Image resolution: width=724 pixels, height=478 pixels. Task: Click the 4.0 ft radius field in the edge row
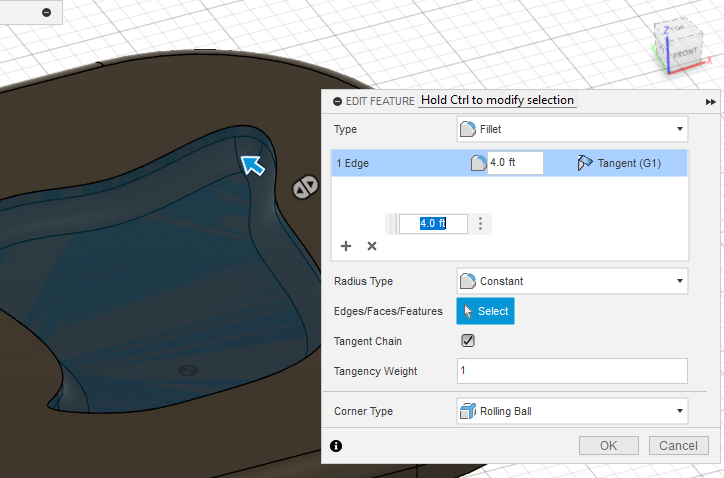tap(515, 163)
